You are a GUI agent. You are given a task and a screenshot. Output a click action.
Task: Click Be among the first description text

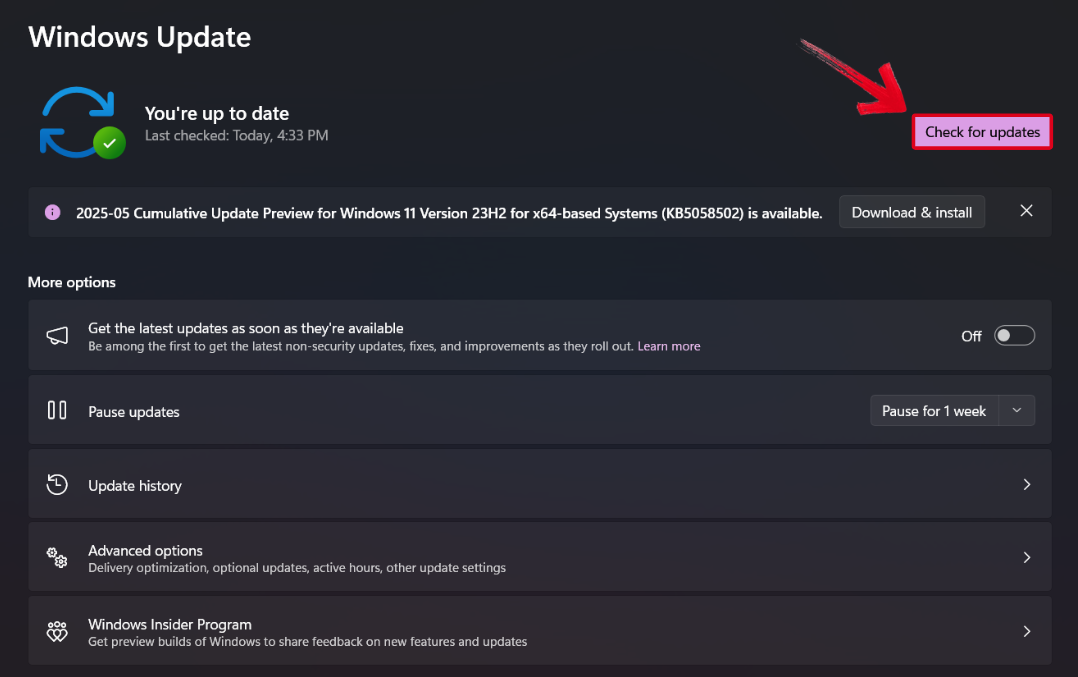tap(360, 346)
